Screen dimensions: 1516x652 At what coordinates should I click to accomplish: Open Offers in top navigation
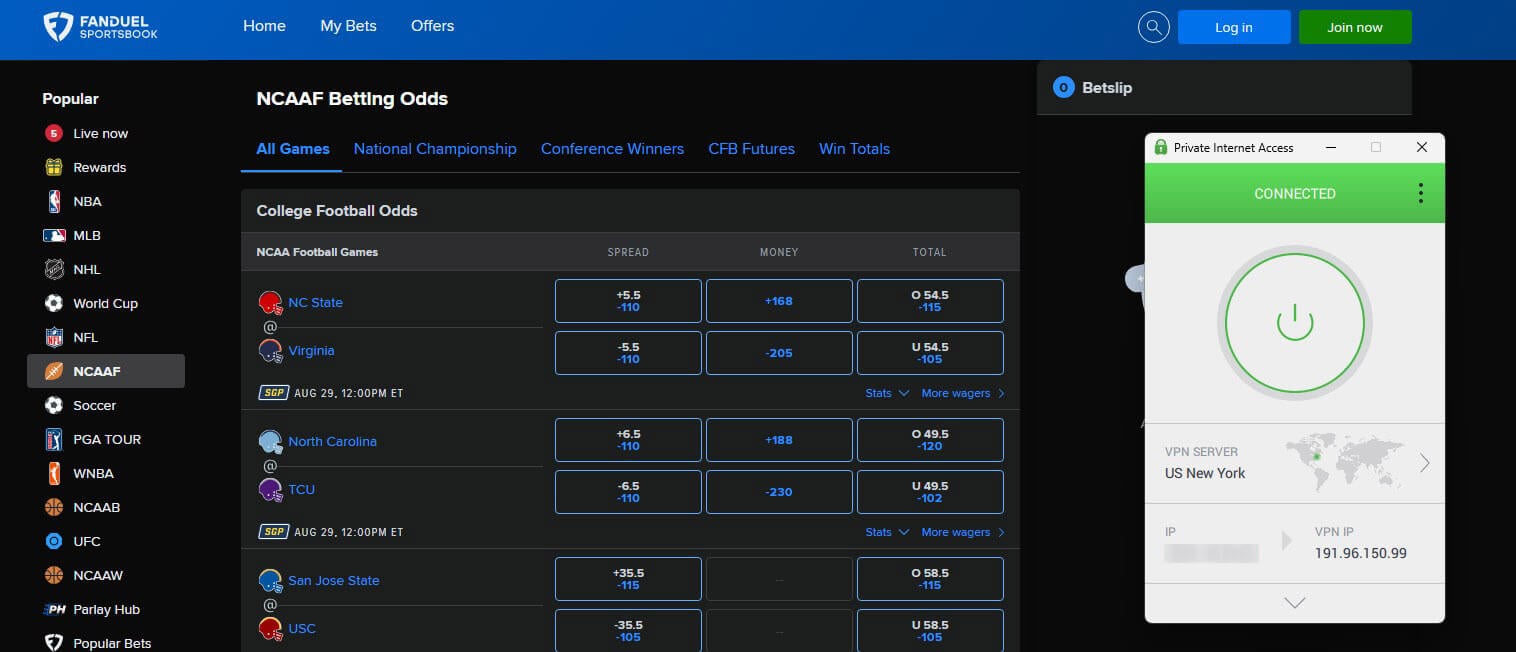[432, 26]
